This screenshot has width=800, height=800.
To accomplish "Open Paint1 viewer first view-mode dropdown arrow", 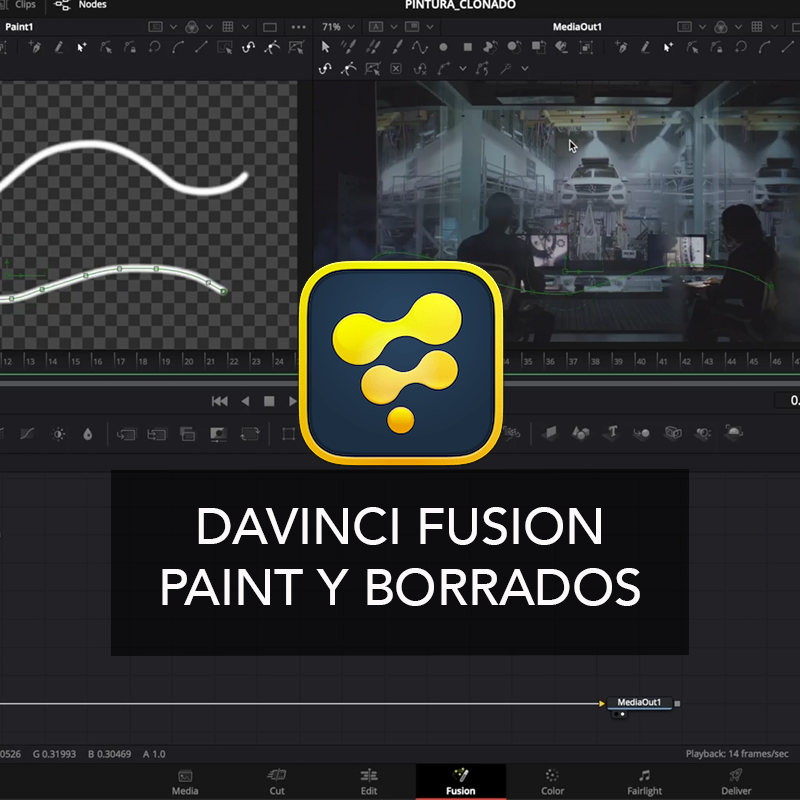I will (173, 27).
